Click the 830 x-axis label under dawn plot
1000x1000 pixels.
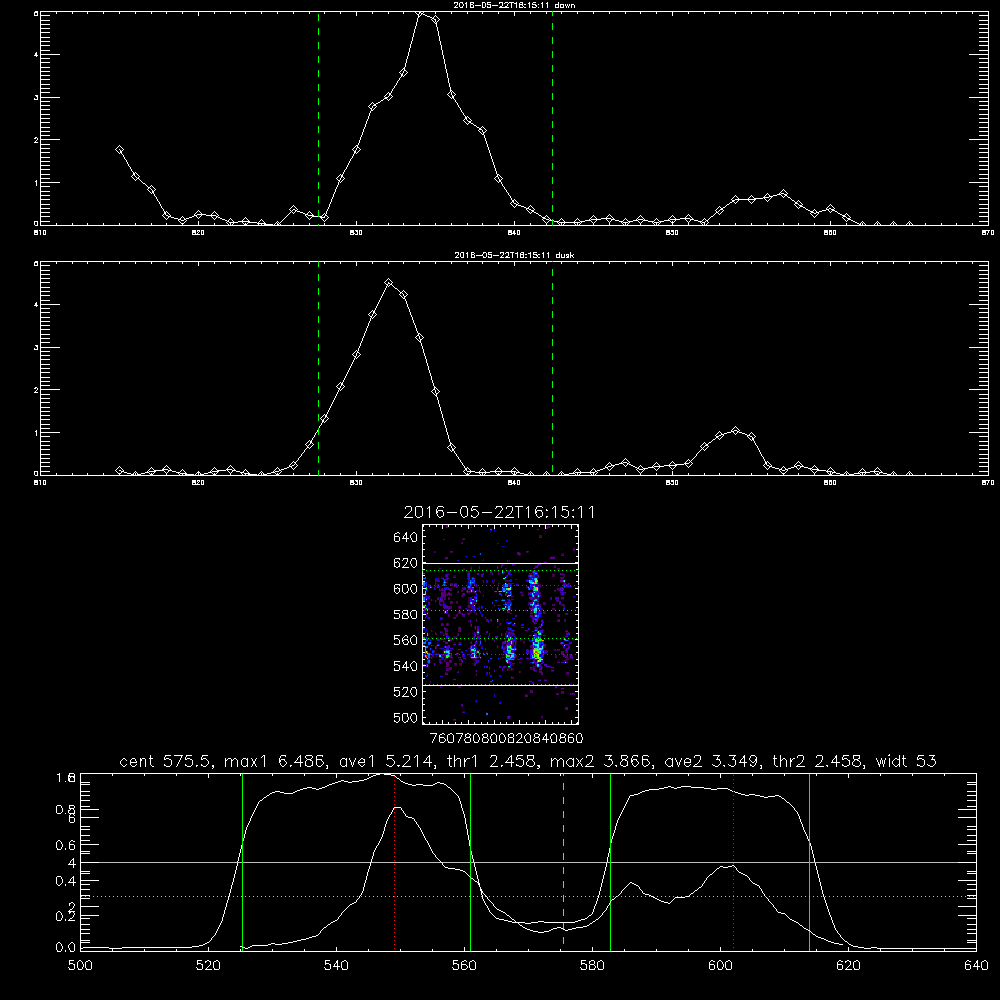(356, 233)
